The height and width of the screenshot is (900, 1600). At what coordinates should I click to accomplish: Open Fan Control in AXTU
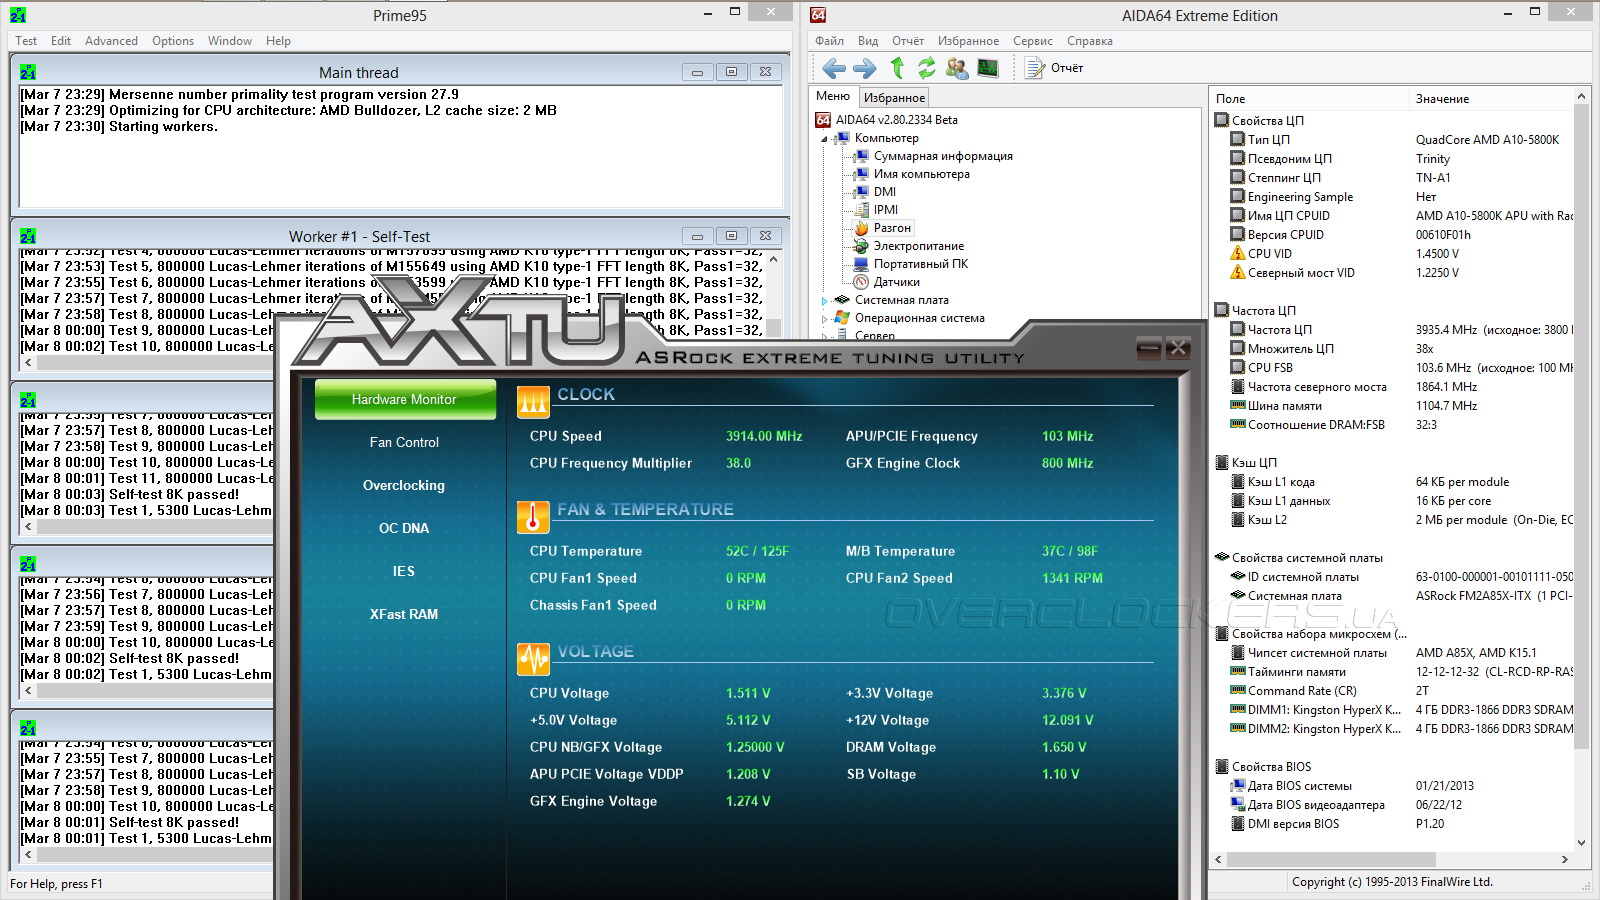pyautogui.click(x=404, y=442)
